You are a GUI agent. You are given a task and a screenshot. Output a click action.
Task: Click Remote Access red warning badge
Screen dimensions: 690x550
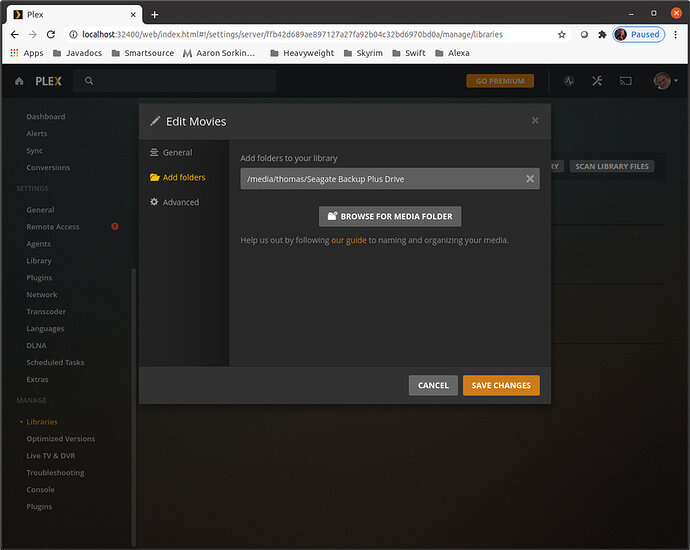tap(115, 226)
